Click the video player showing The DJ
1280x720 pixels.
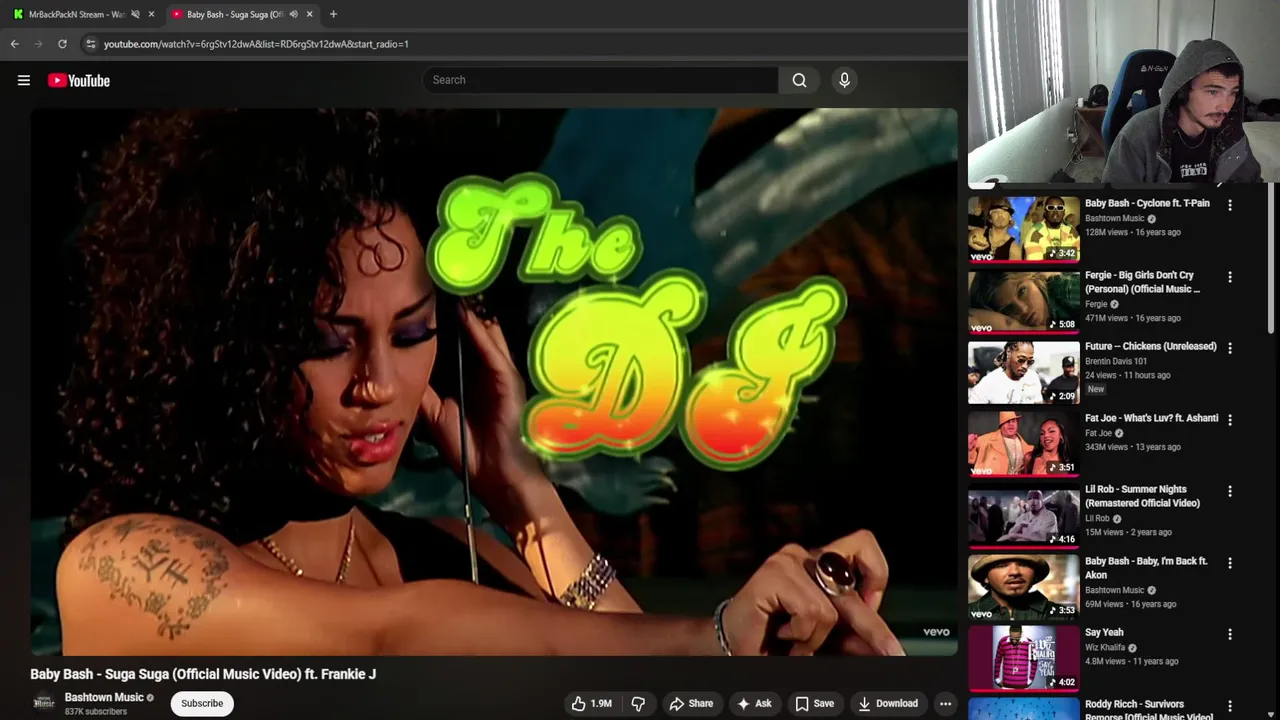(494, 382)
